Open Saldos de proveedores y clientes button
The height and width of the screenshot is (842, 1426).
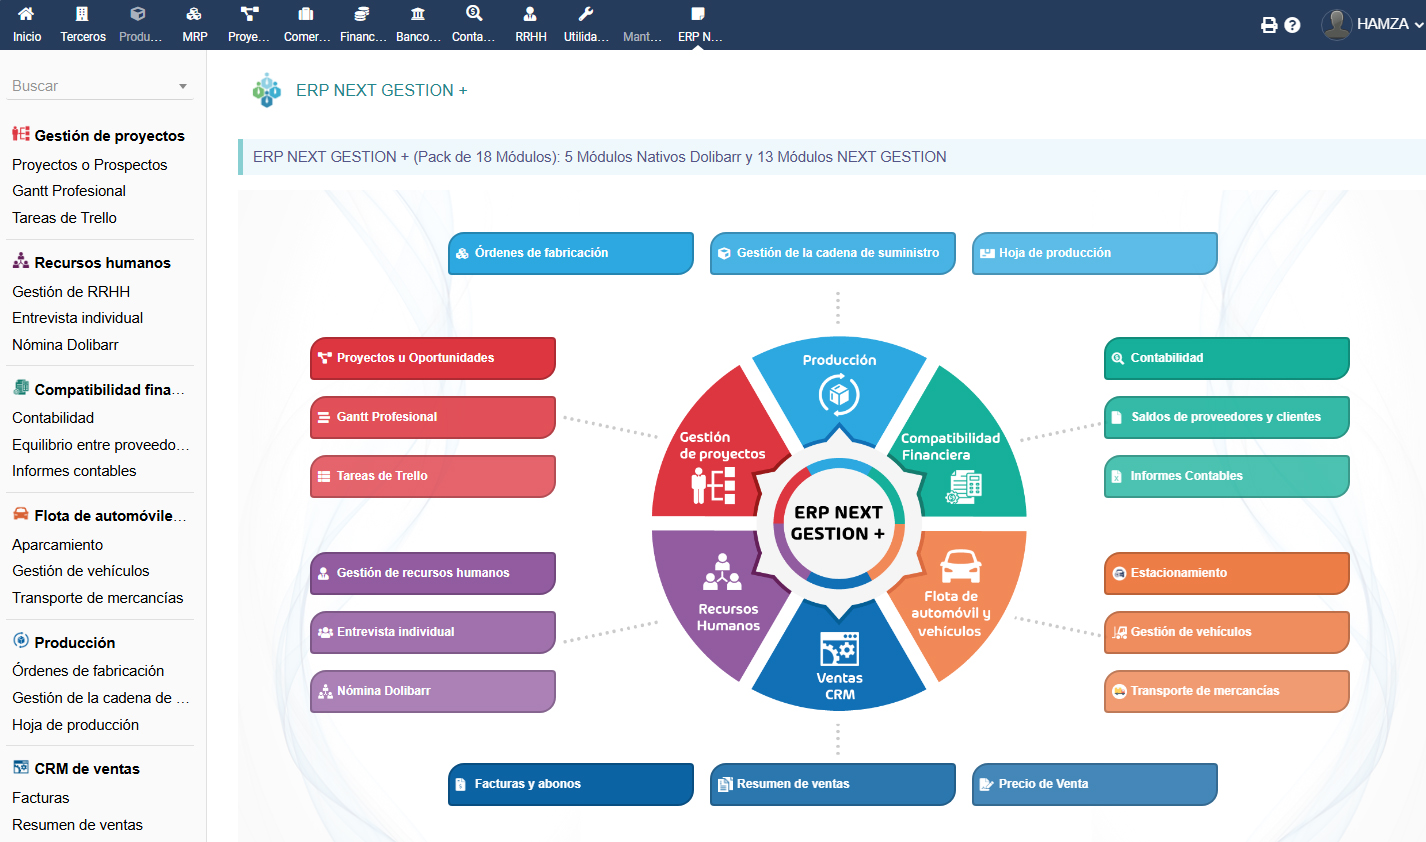click(1227, 417)
